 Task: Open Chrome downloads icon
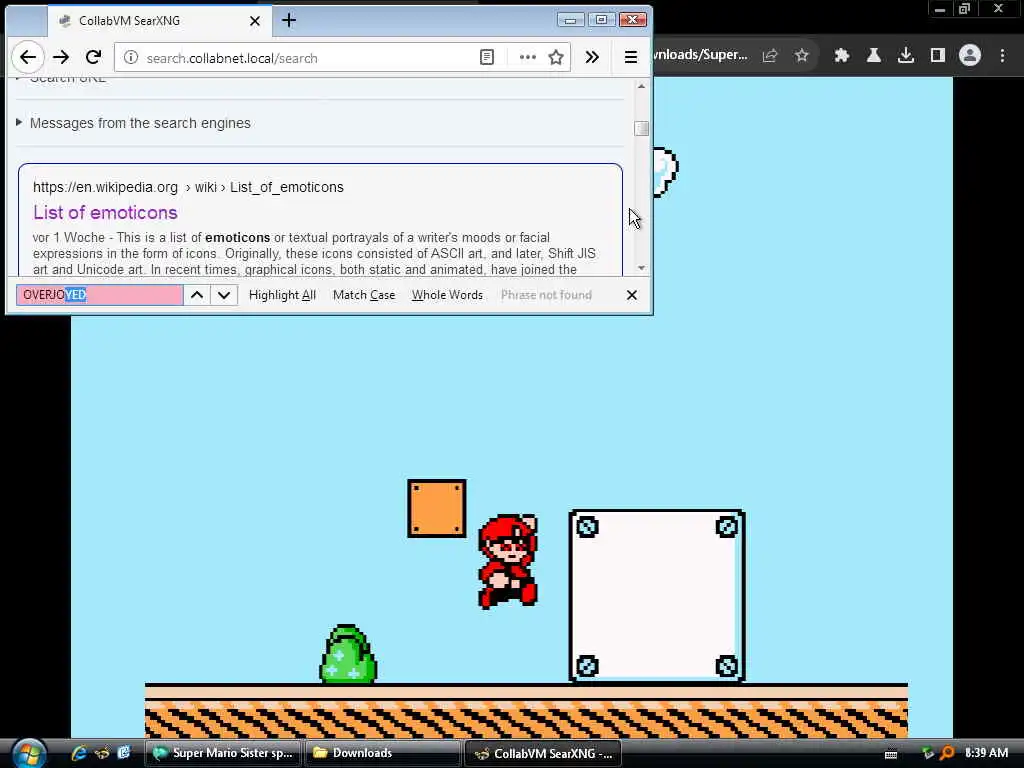click(x=905, y=56)
